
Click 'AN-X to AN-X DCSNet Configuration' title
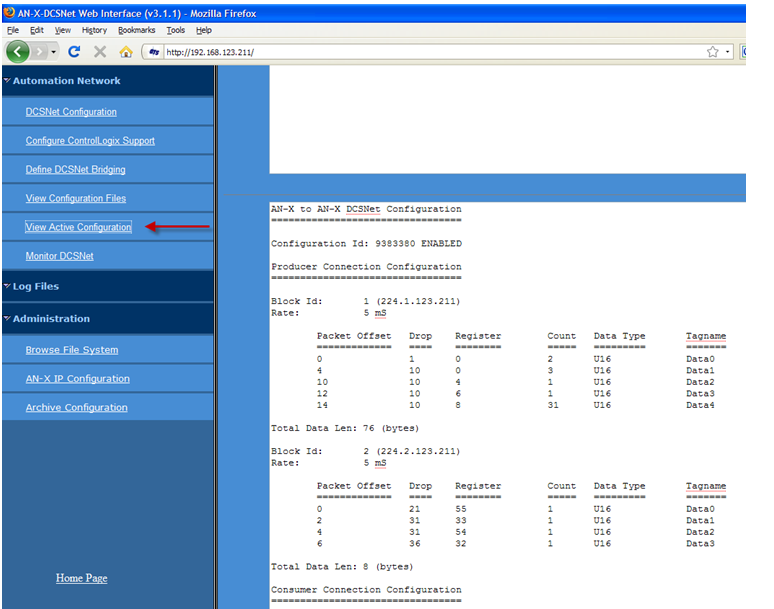click(366, 209)
